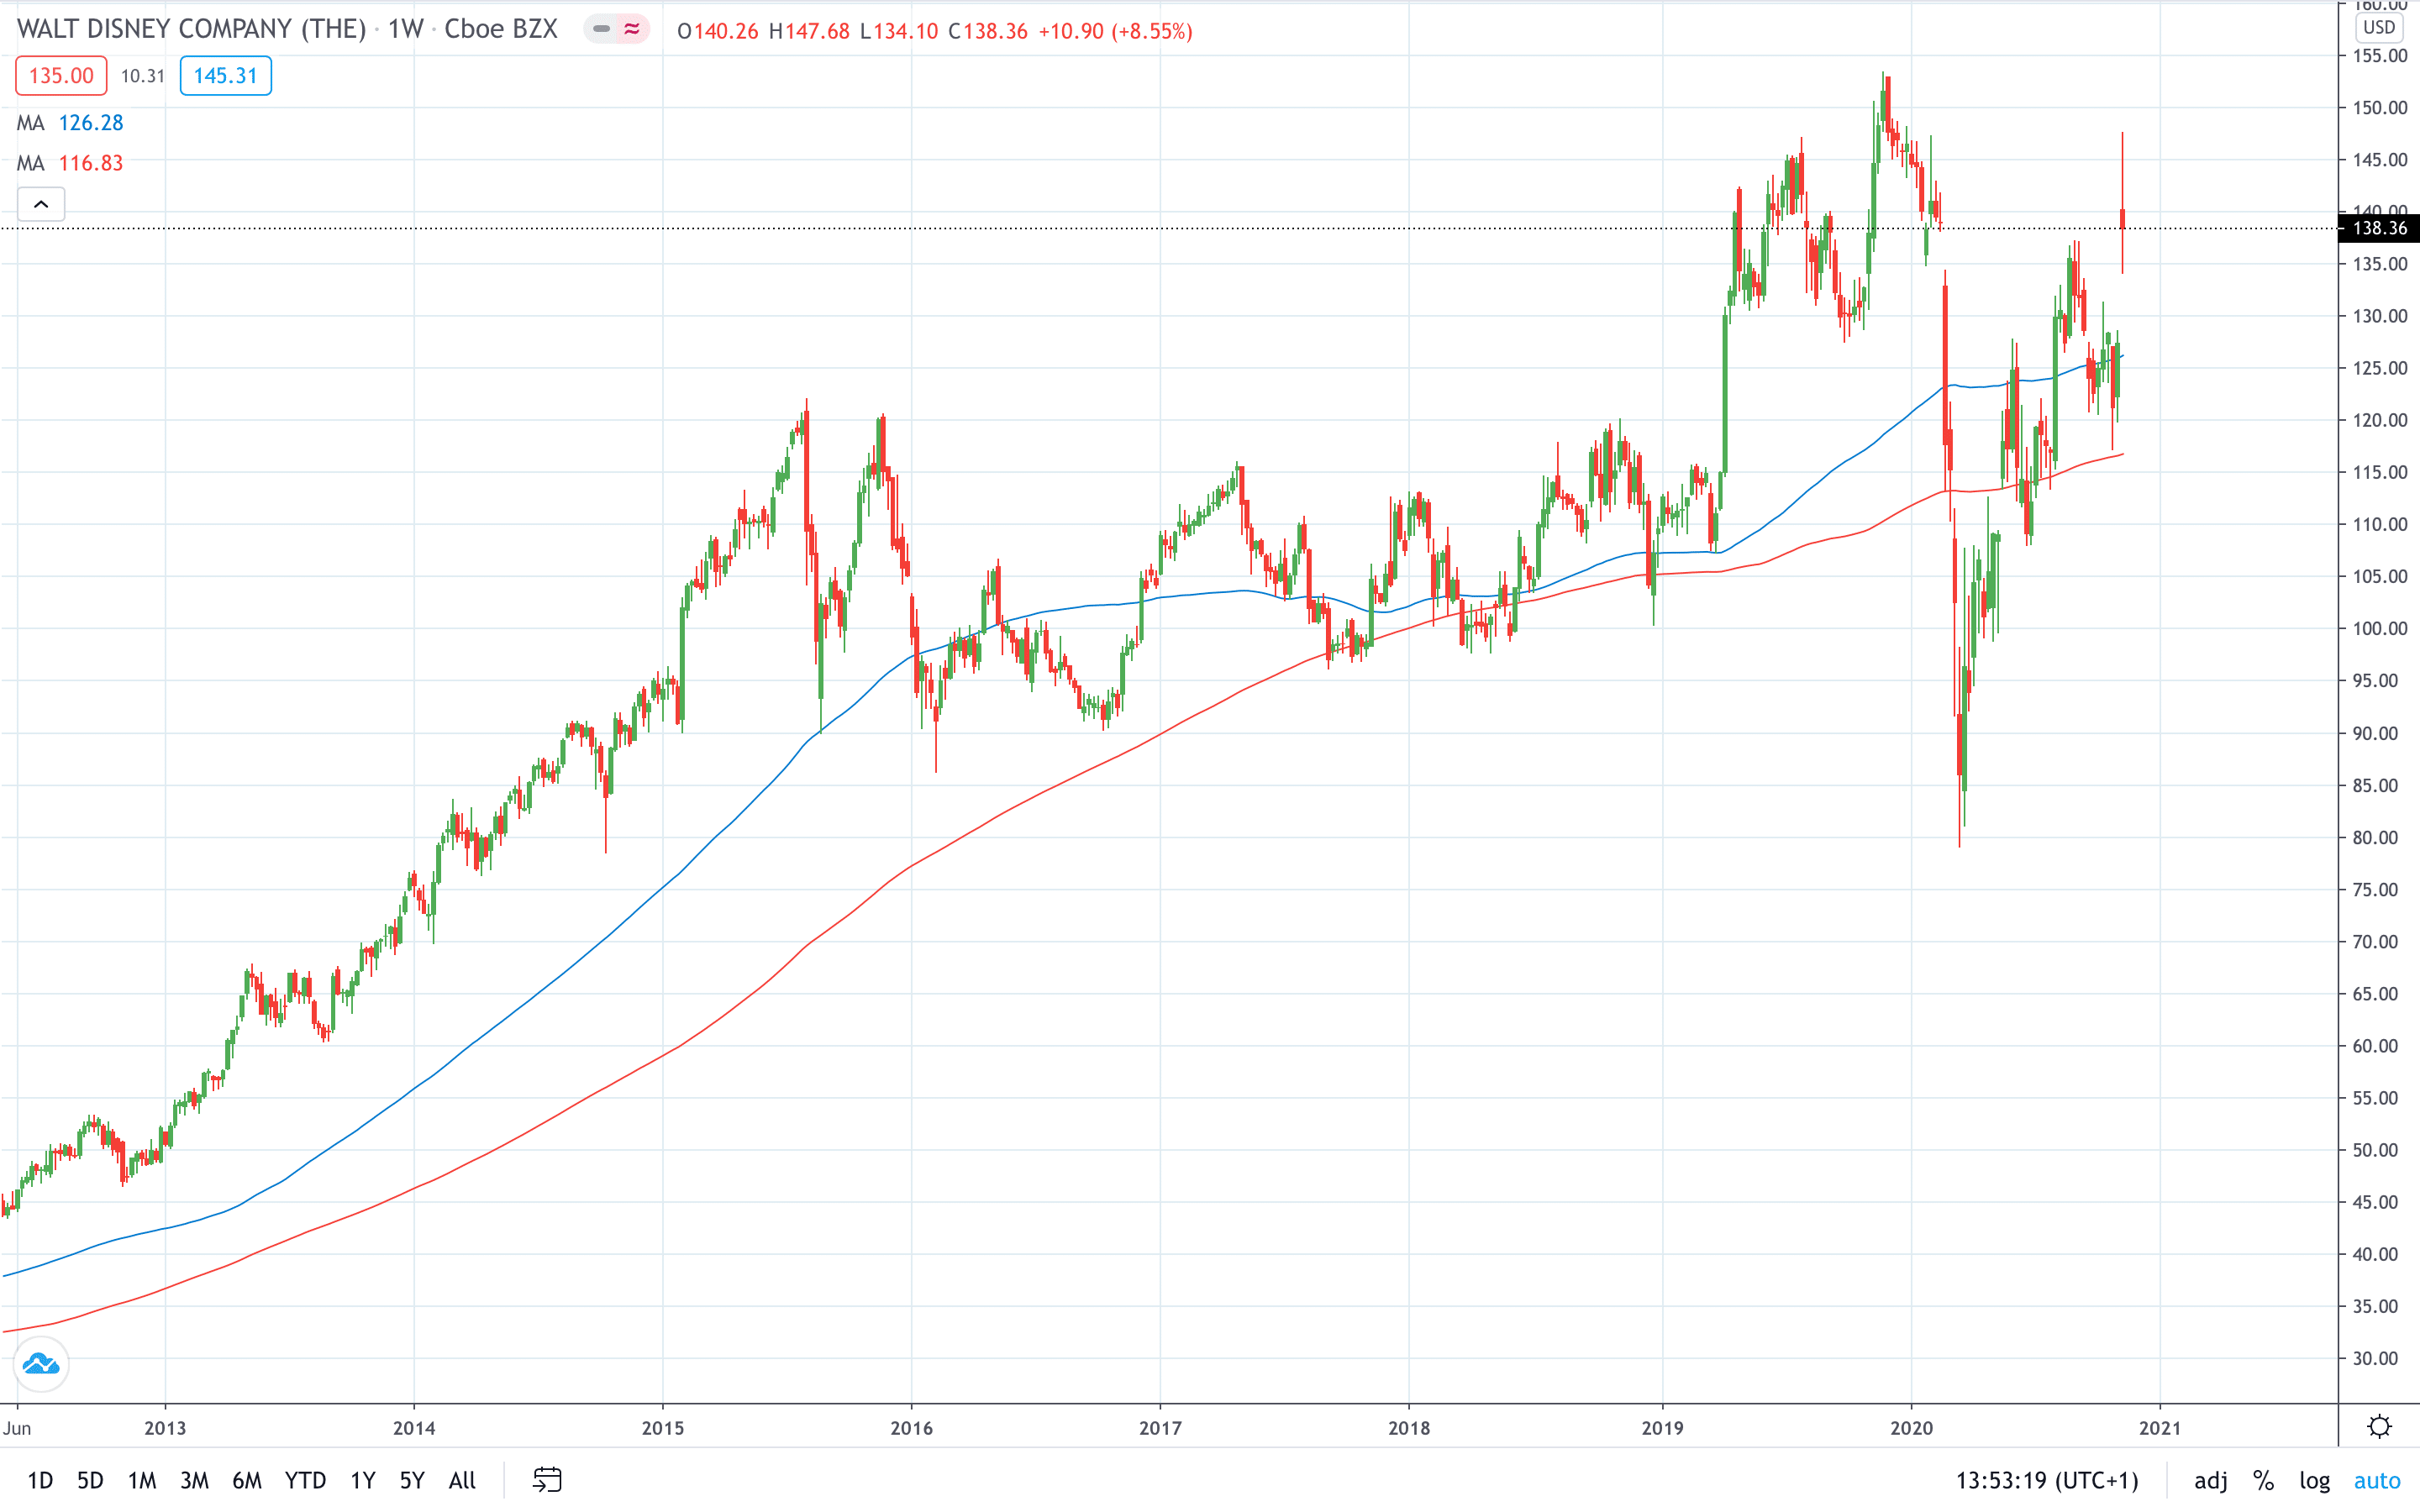Viewport: 2420px width, 1512px height.
Task: Toggle adjusted data with adj
Action: (2210, 1480)
